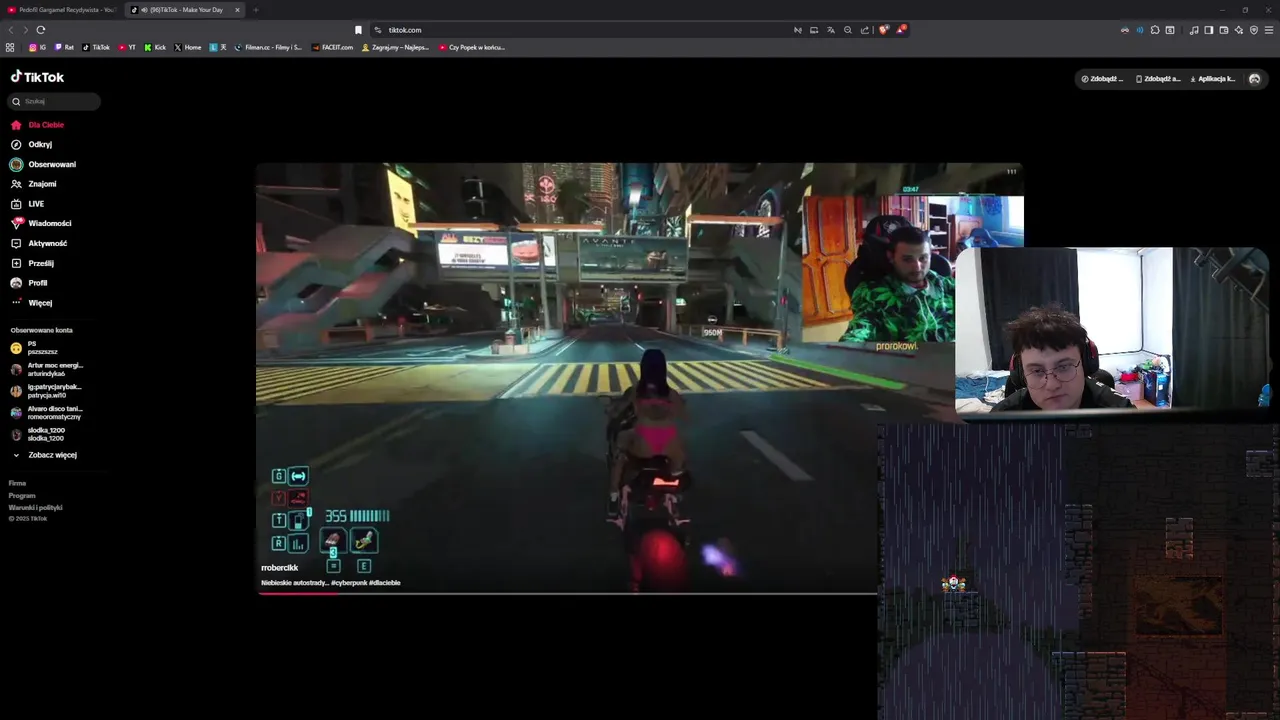Click the Aplikacja download button

coord(1213,79)
